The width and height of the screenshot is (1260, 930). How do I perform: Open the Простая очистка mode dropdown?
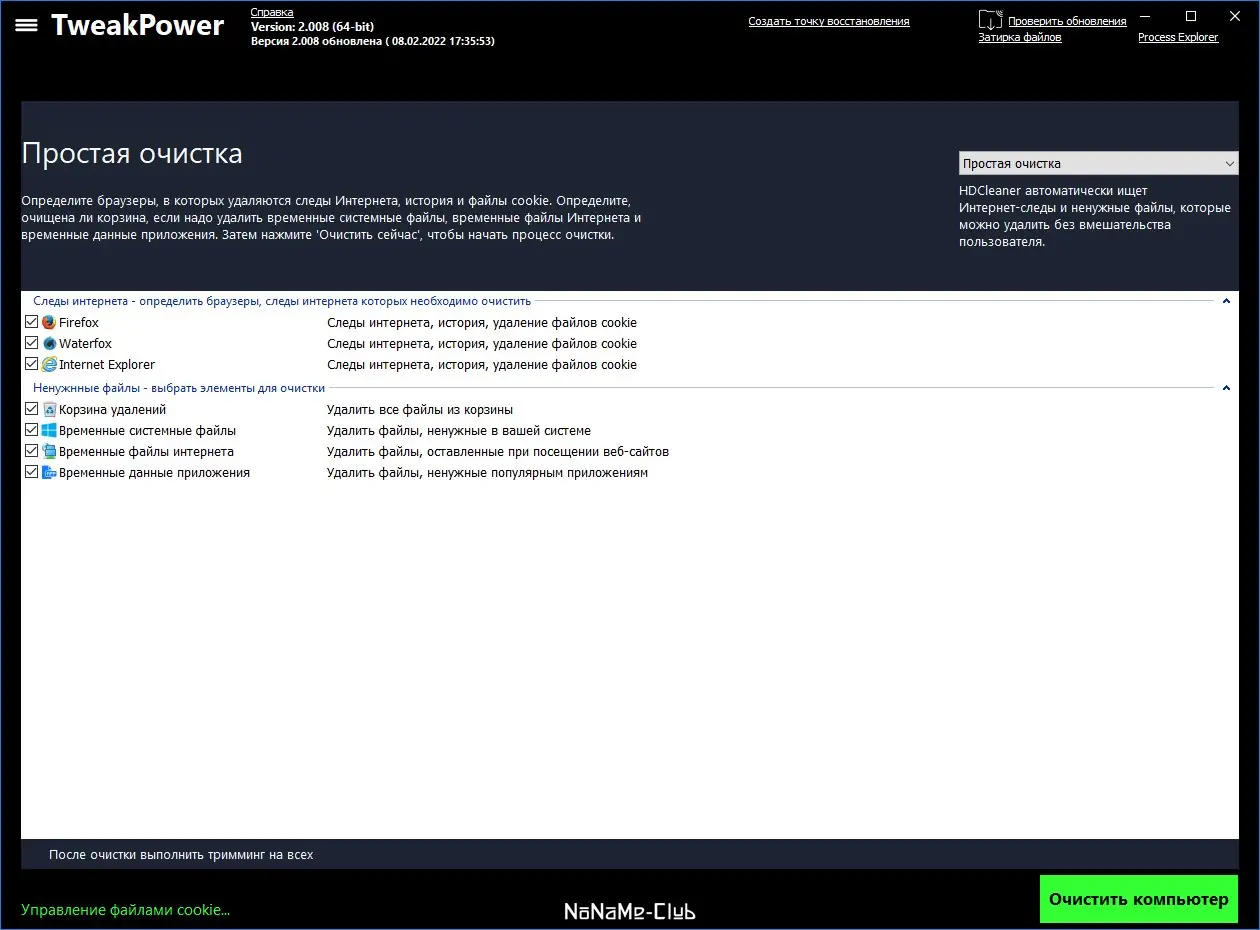pyautogui.click(x=1098, y=163)
